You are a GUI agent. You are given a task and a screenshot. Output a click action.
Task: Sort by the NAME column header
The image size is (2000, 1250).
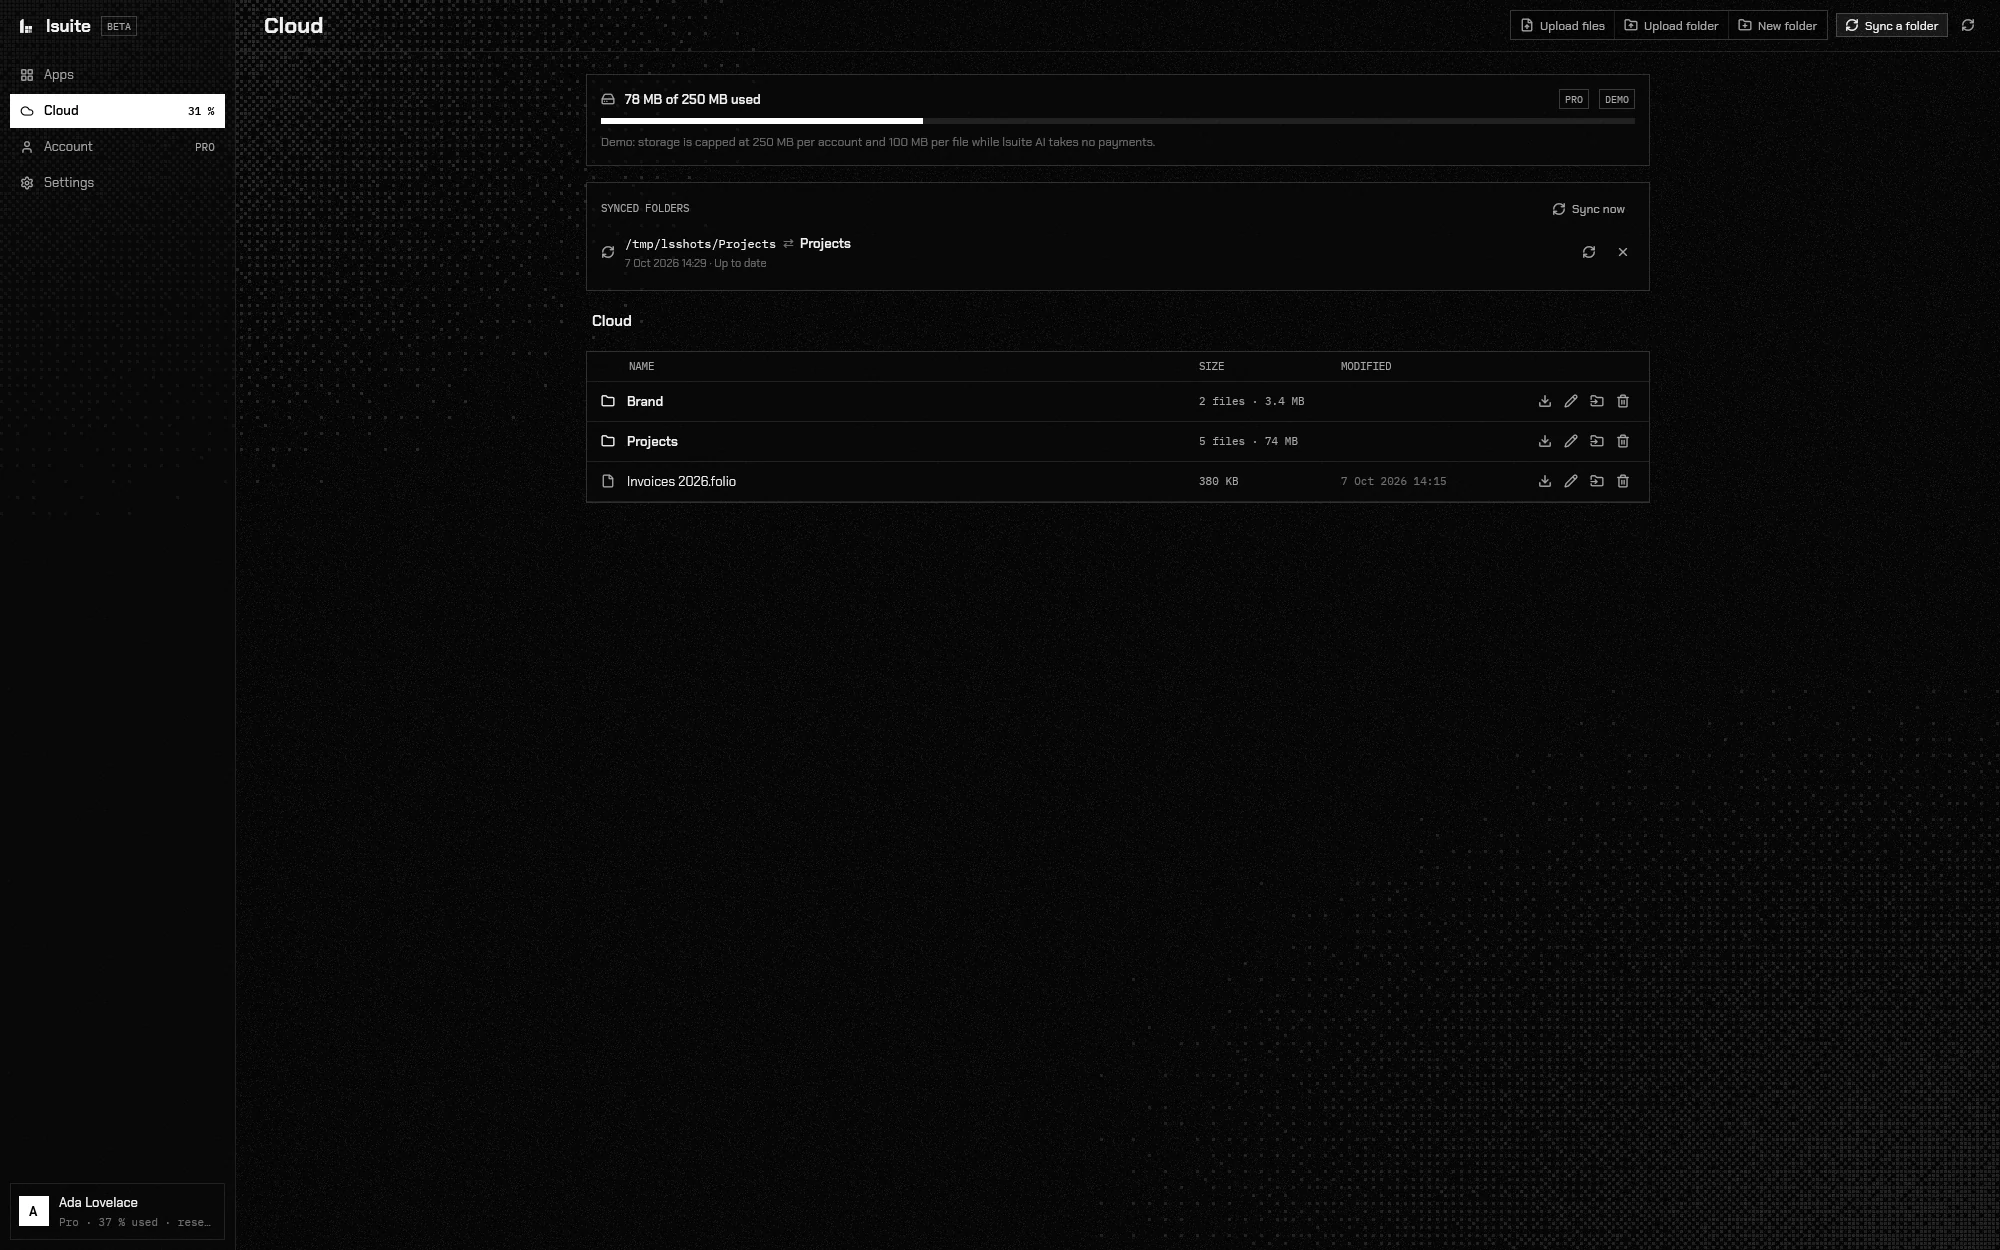tap(641, 366)
